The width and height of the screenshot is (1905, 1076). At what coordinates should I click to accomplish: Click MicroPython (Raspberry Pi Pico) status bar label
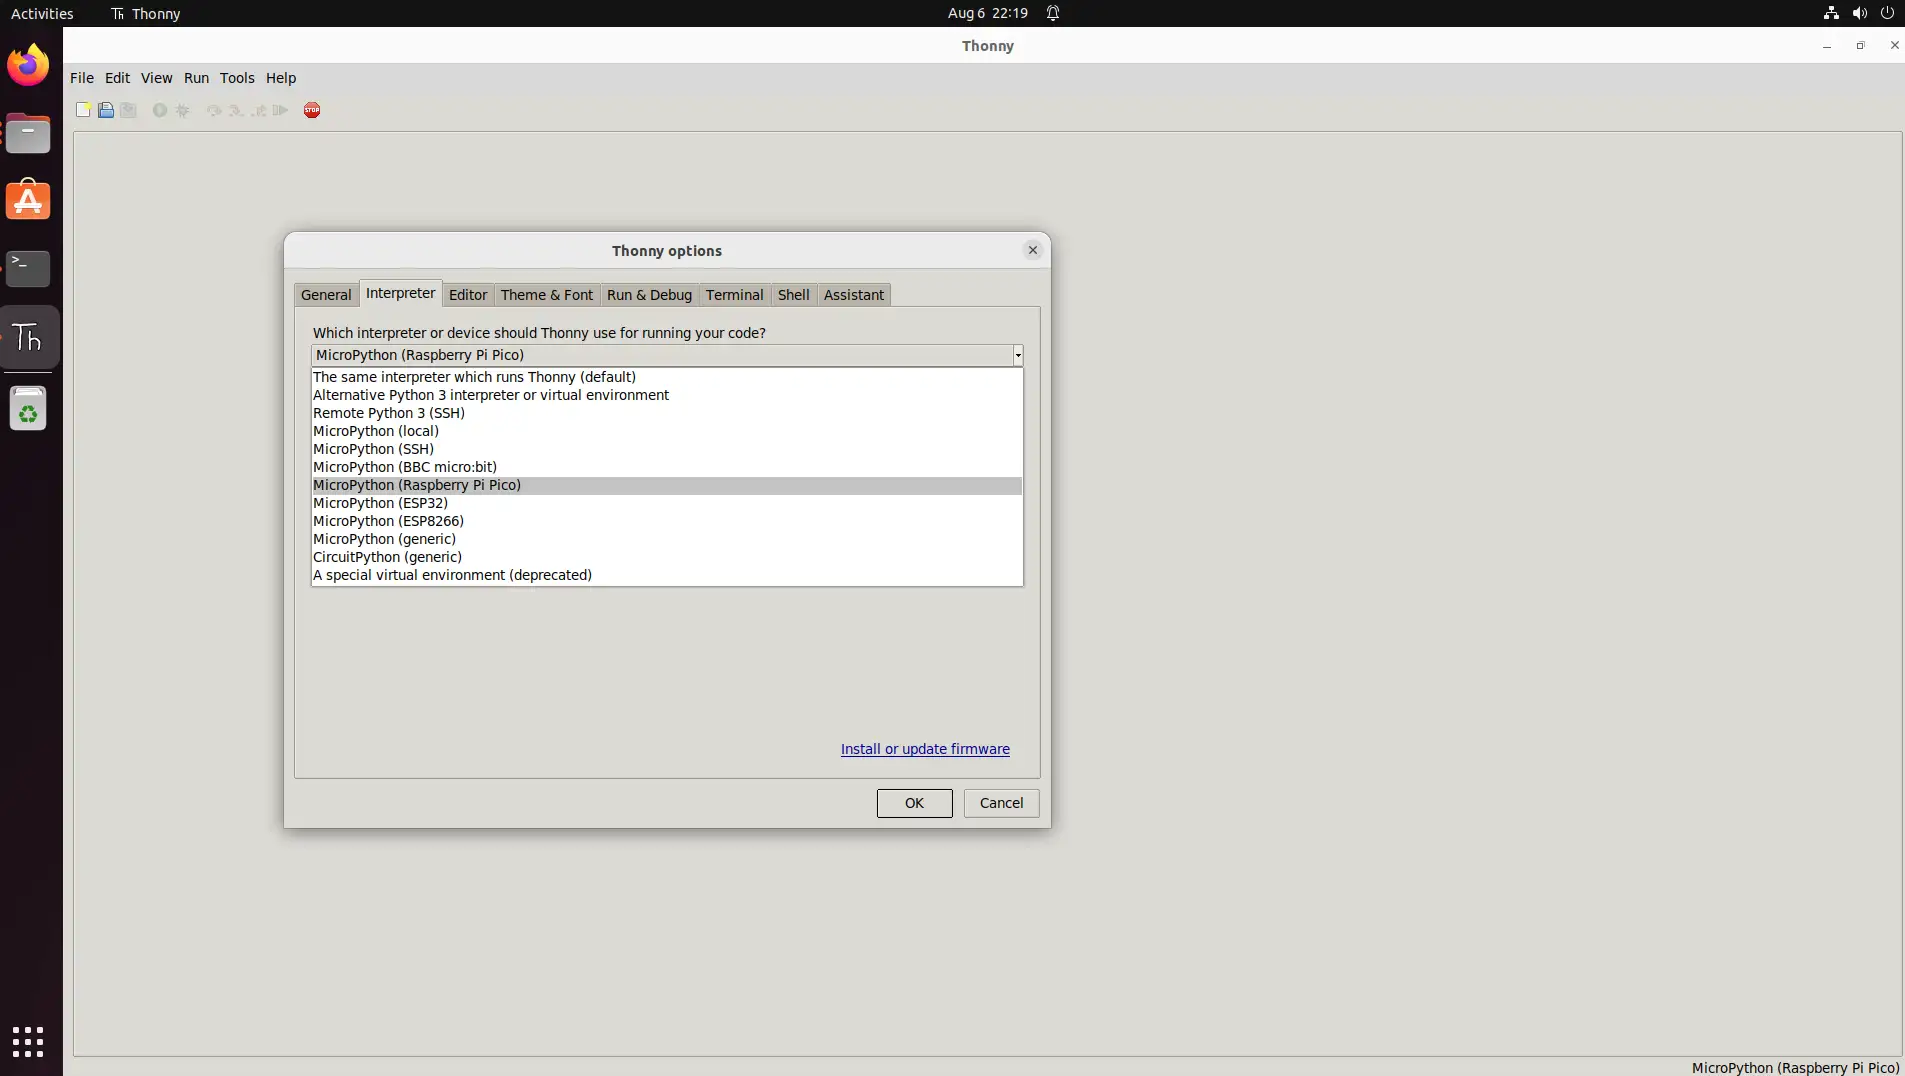1795,1068
